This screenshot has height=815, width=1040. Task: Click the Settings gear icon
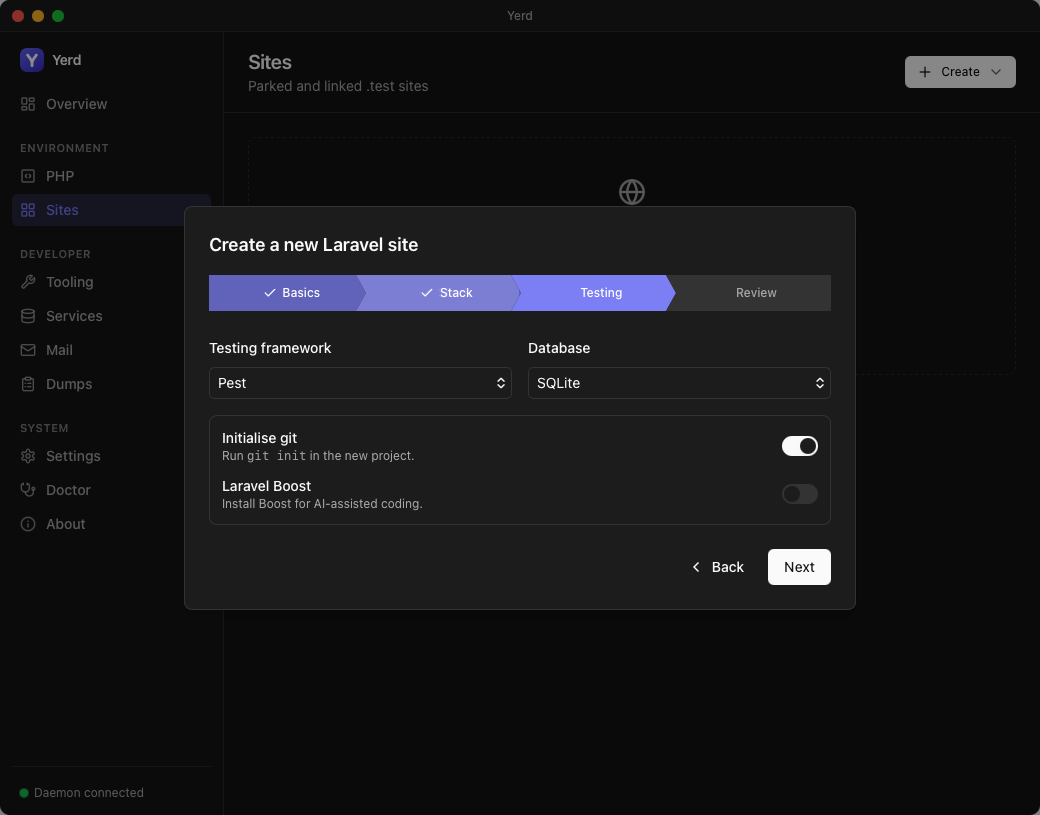tap(28, 456)
